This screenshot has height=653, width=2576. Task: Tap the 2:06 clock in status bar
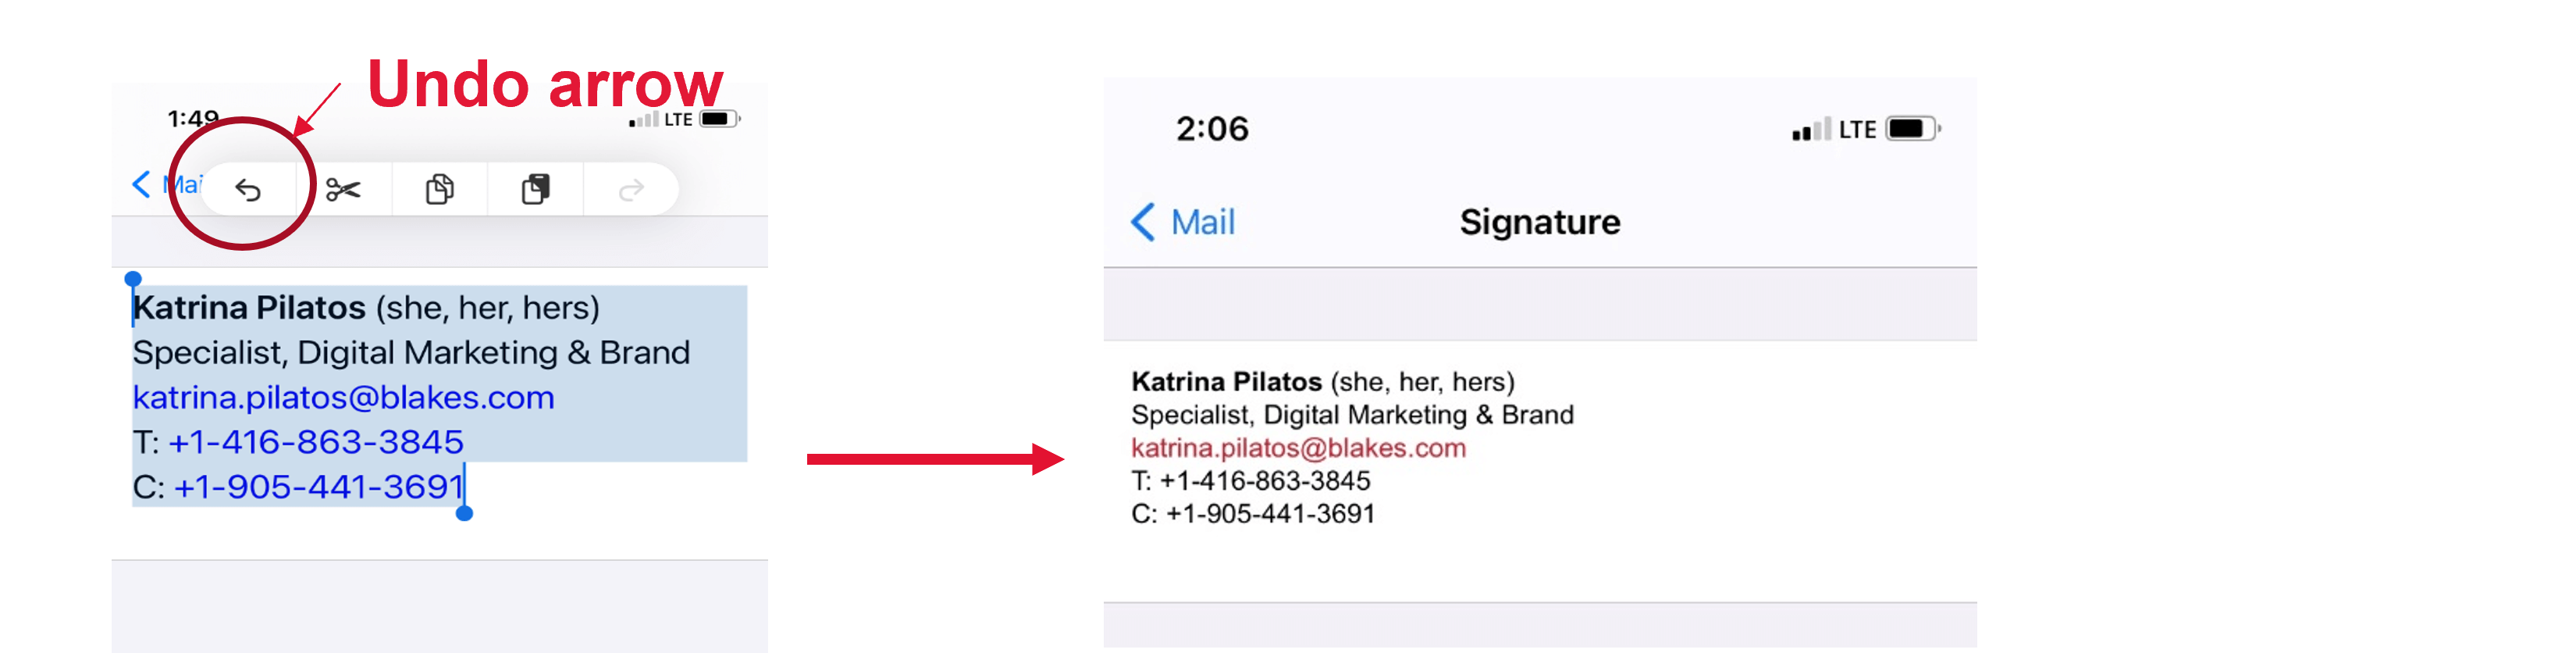pyautogui.click(x=1212, y=129)
